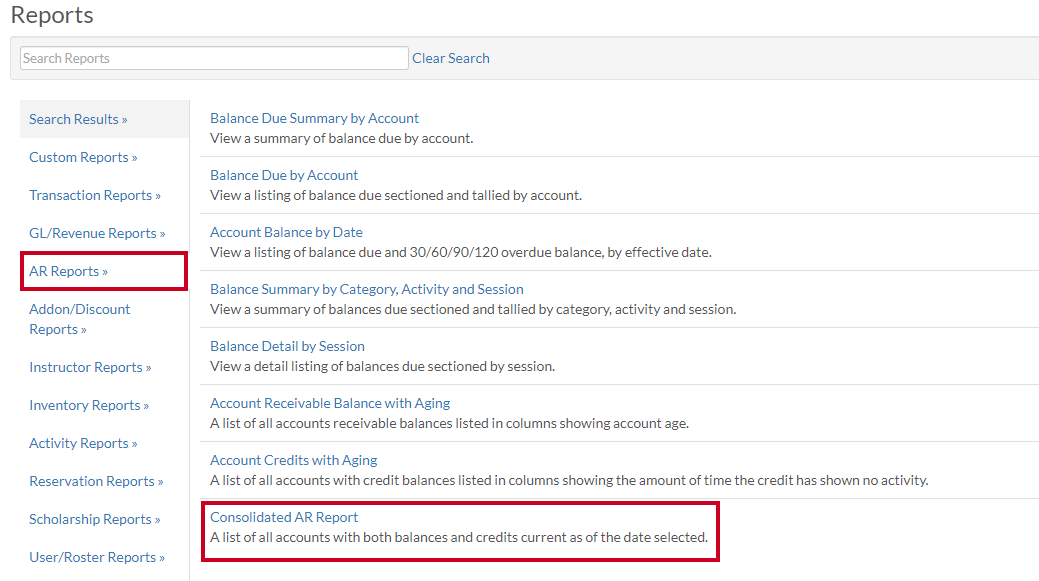Click description mentioning 30/60/90/120 overdue balance
This screenshot has width=1039, height=581.
click(x=461, y=252)
